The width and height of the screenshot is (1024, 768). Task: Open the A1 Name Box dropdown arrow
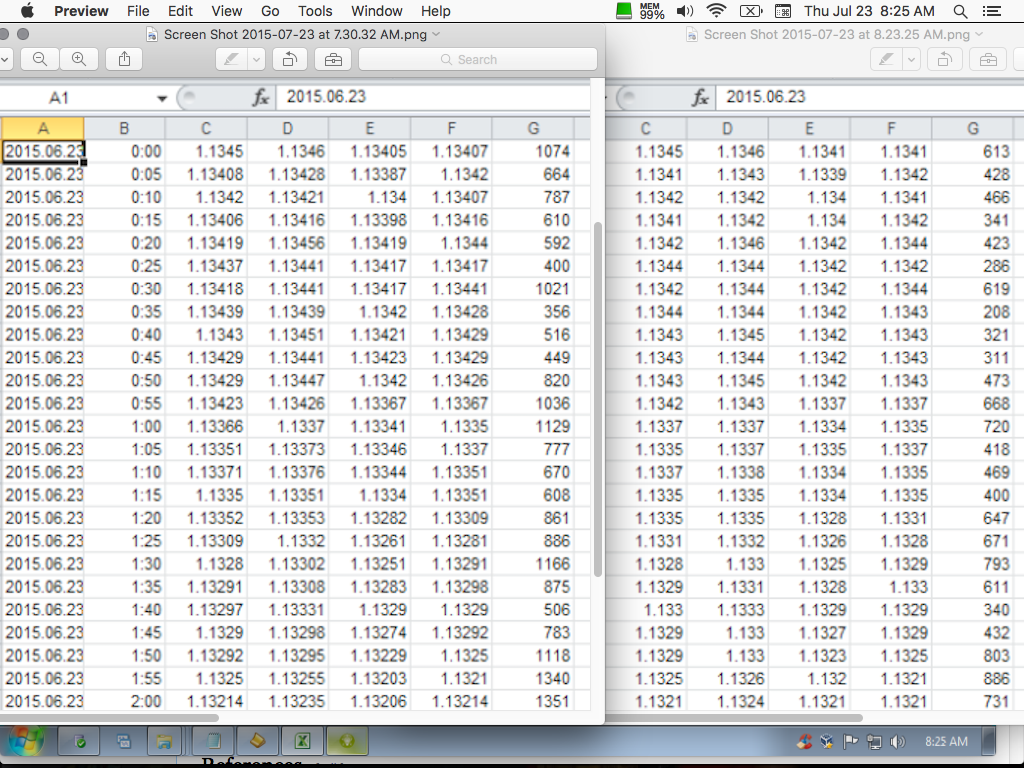161,98
